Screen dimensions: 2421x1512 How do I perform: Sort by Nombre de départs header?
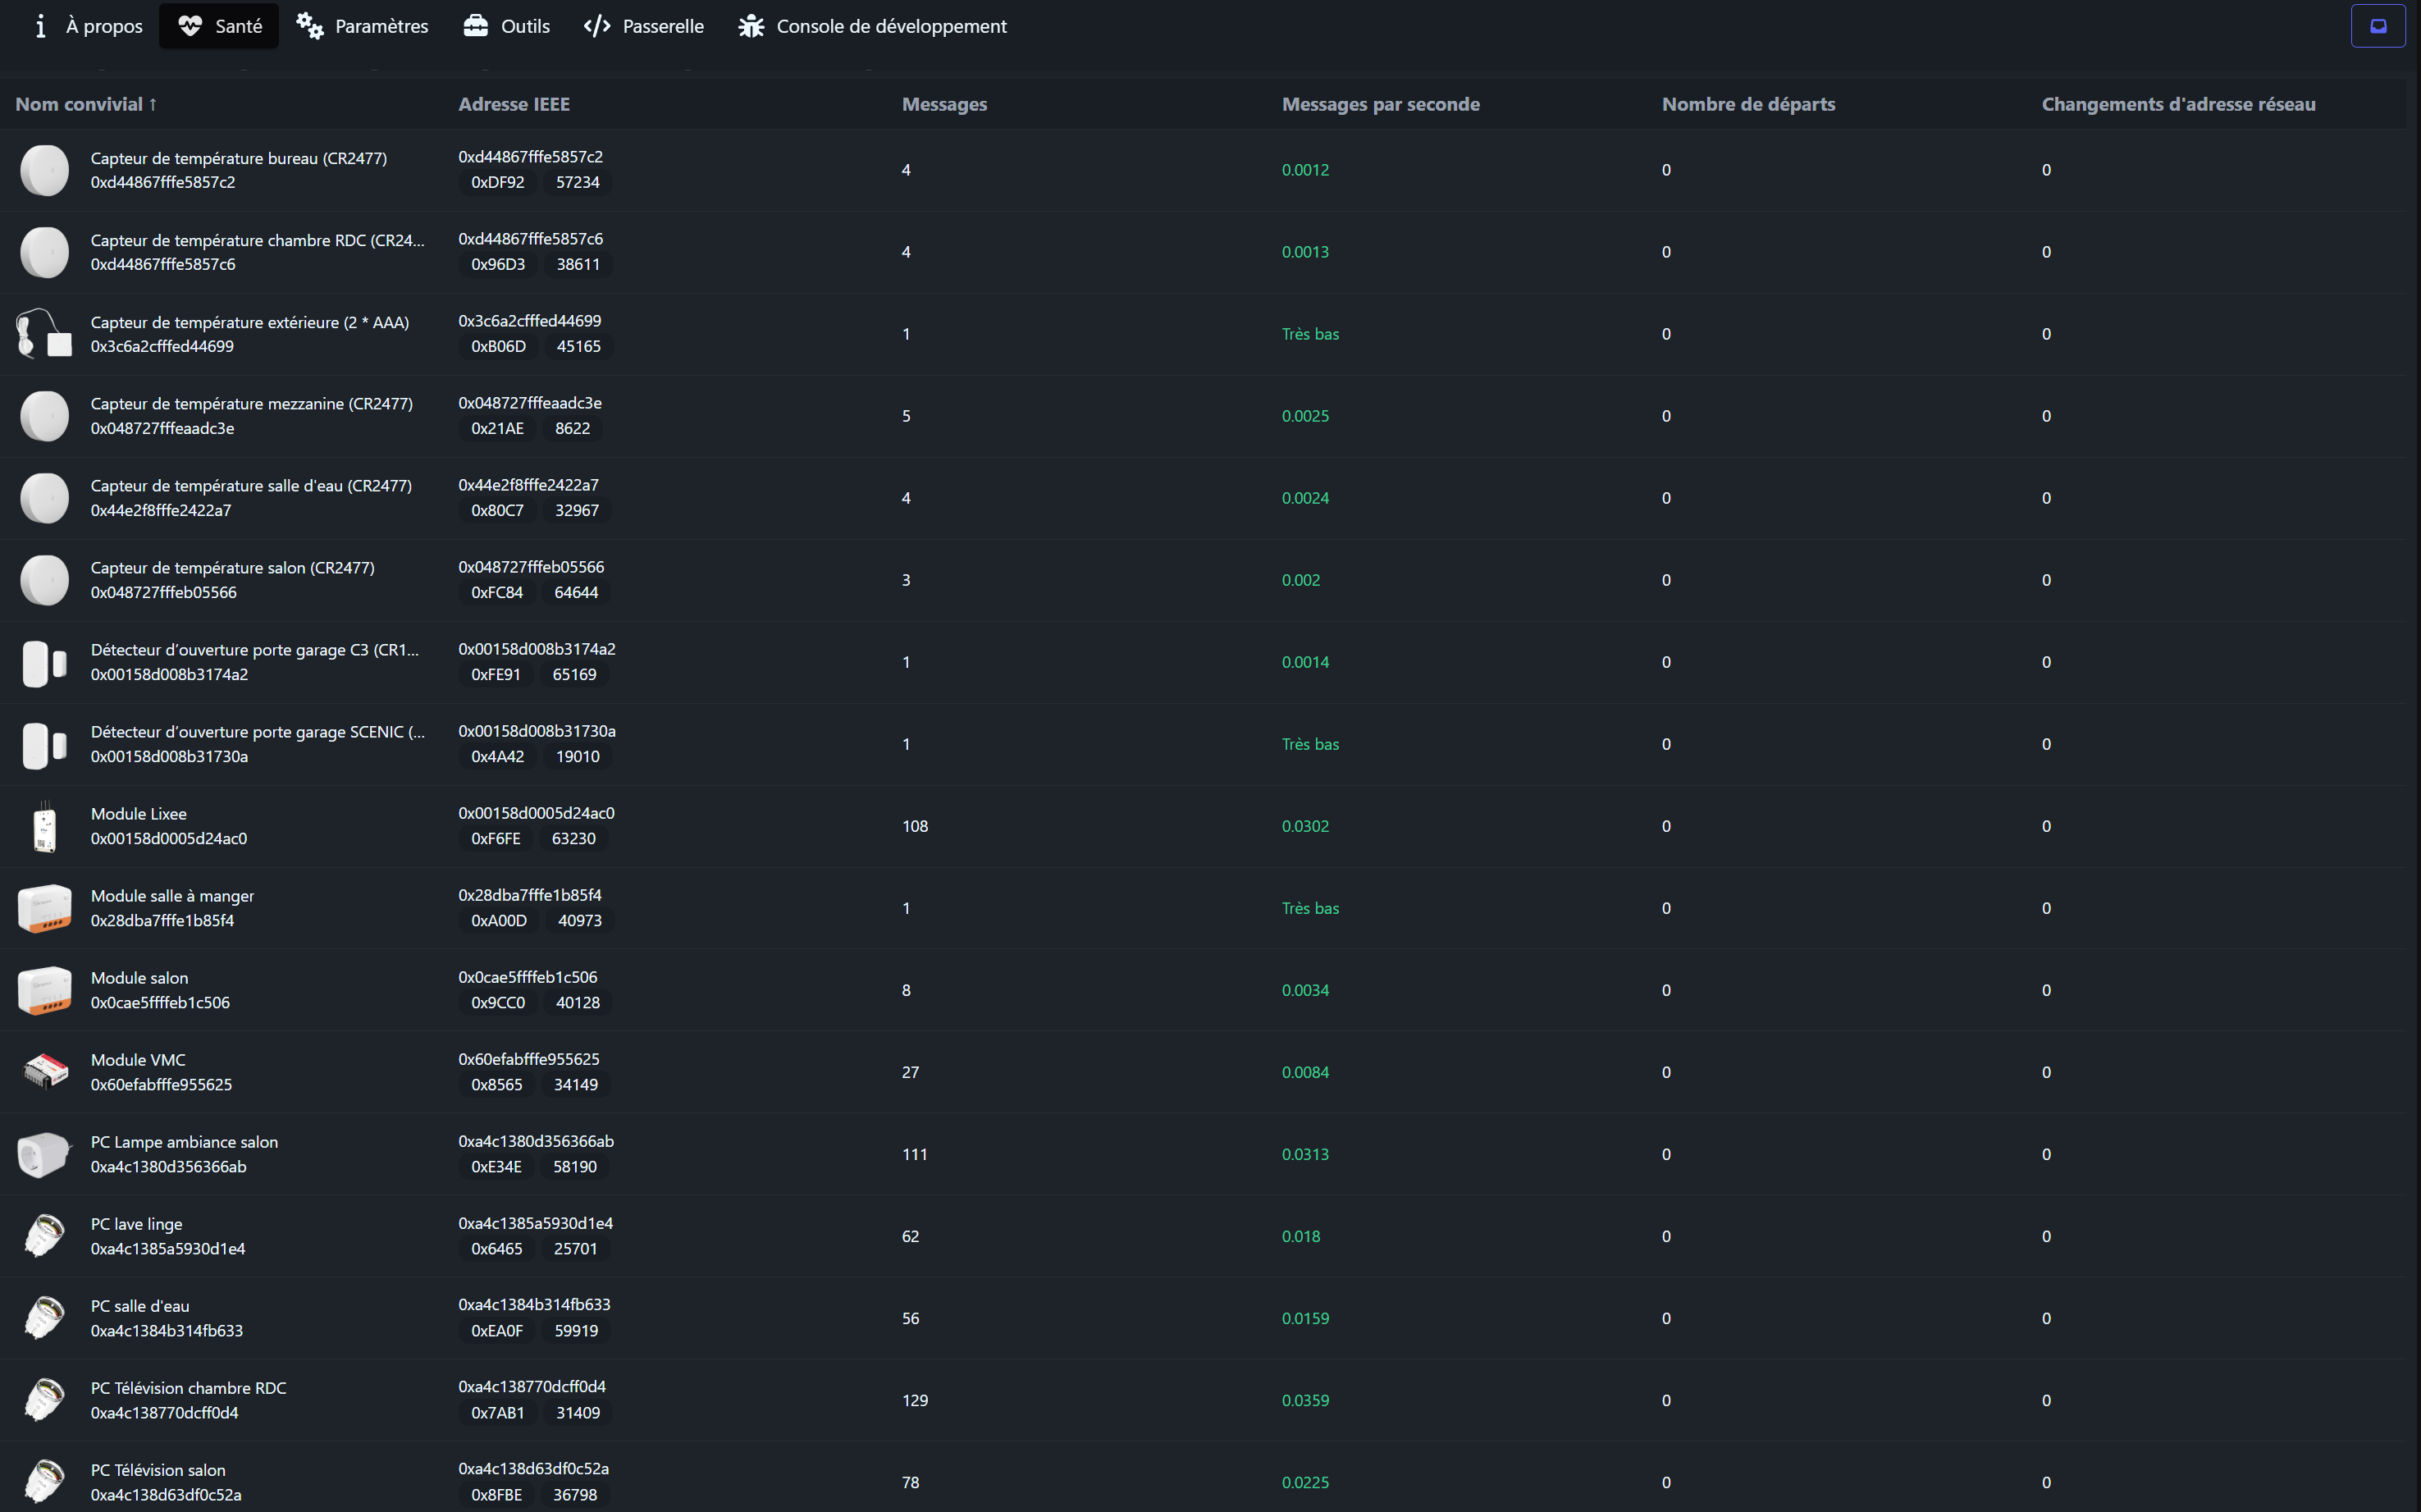click(x=1747, y=104)
